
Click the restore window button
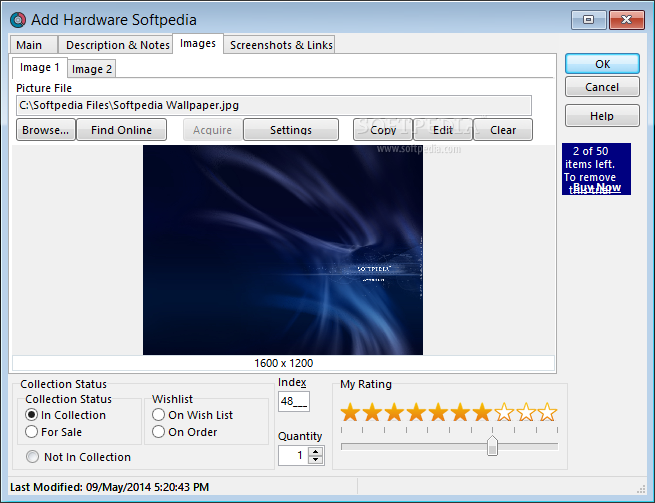point(589,20)
